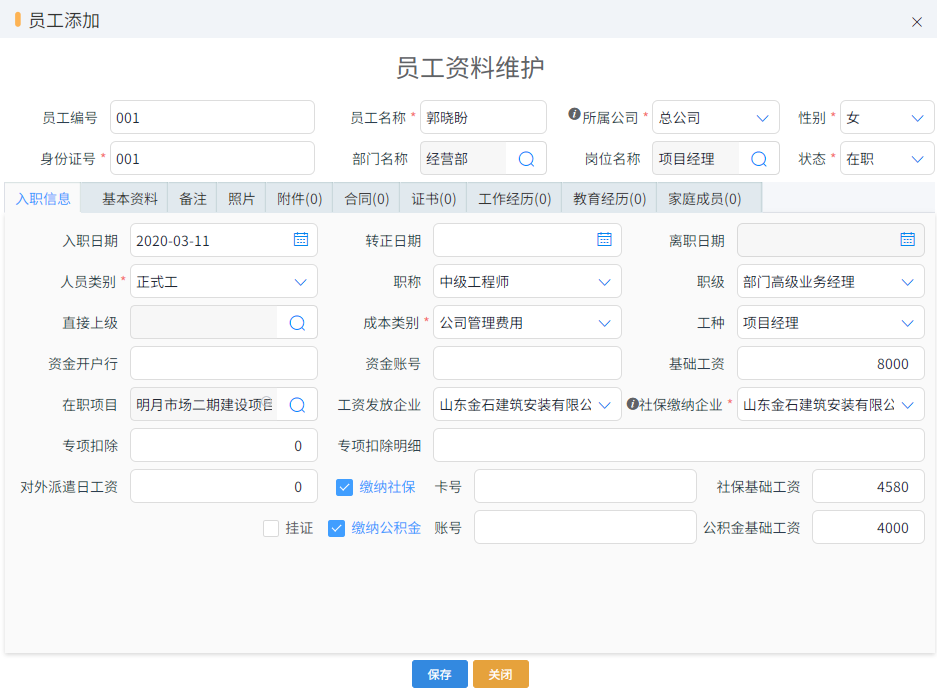Viewport: 937px width, 693px height.
Task: Click the info icon beside 所属公司
Action: point(574,114)
